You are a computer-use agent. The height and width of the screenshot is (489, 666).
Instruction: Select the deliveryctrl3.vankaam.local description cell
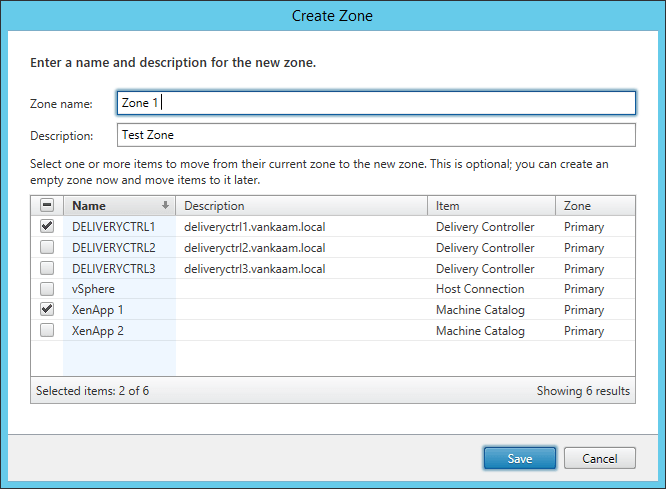(255, 269)
